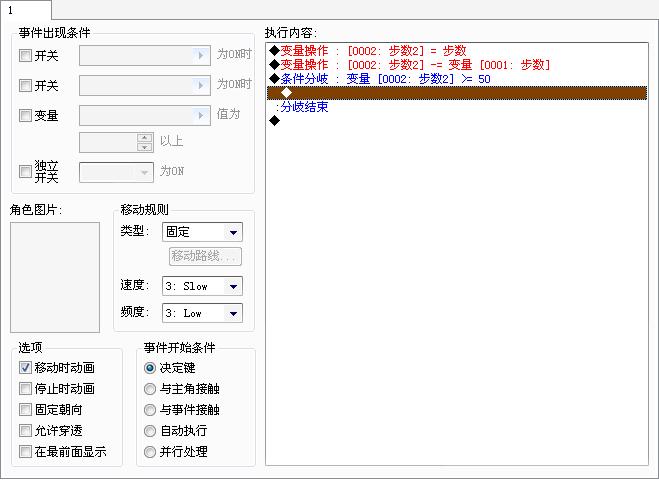Tick the 独立开关 condition checkbox
This screenshot has width=659, height=480.
pos(25,171)
